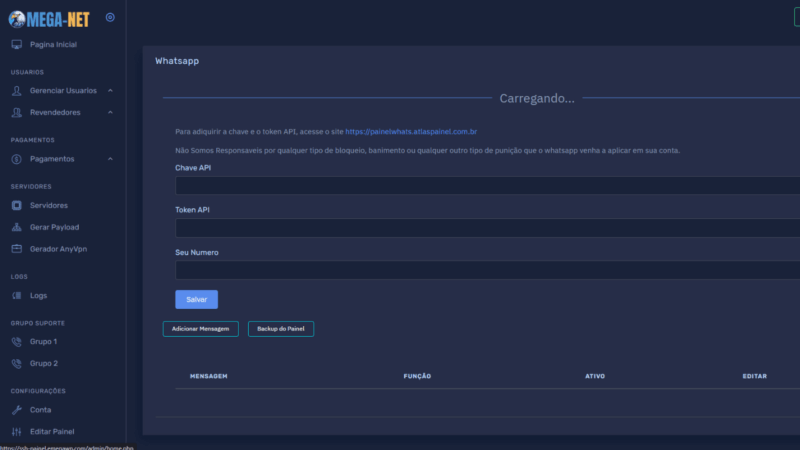Click the Servidores chip icon
The height and width of the screenshot is (450, 800).
pos(17,206)
